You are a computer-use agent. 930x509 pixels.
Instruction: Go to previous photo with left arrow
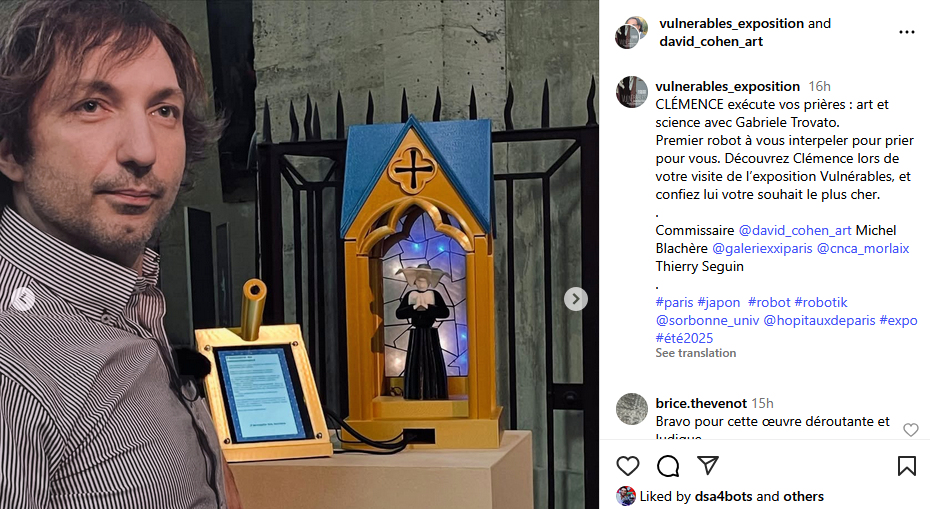tap(23, 299)
